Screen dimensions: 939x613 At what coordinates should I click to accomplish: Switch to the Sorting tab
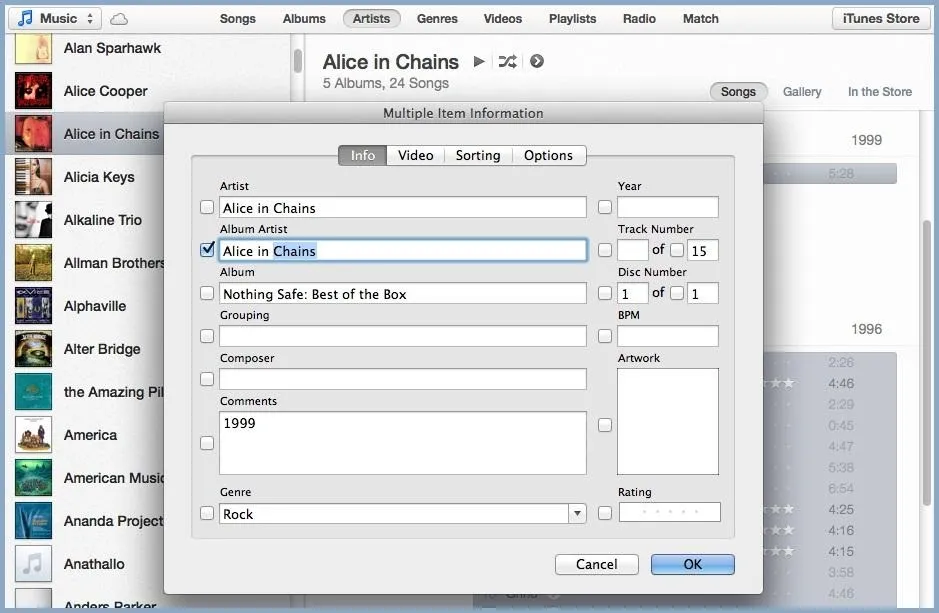pos(478,155)
